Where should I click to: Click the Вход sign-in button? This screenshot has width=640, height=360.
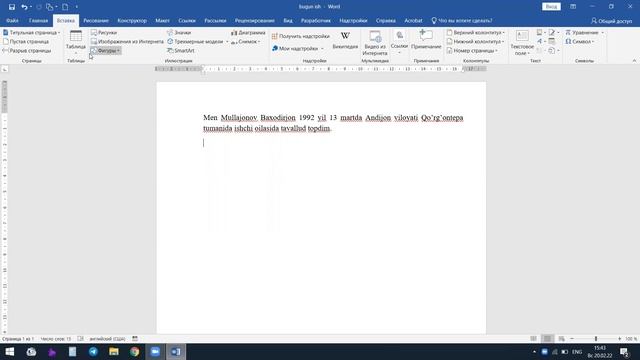(551, 7)
